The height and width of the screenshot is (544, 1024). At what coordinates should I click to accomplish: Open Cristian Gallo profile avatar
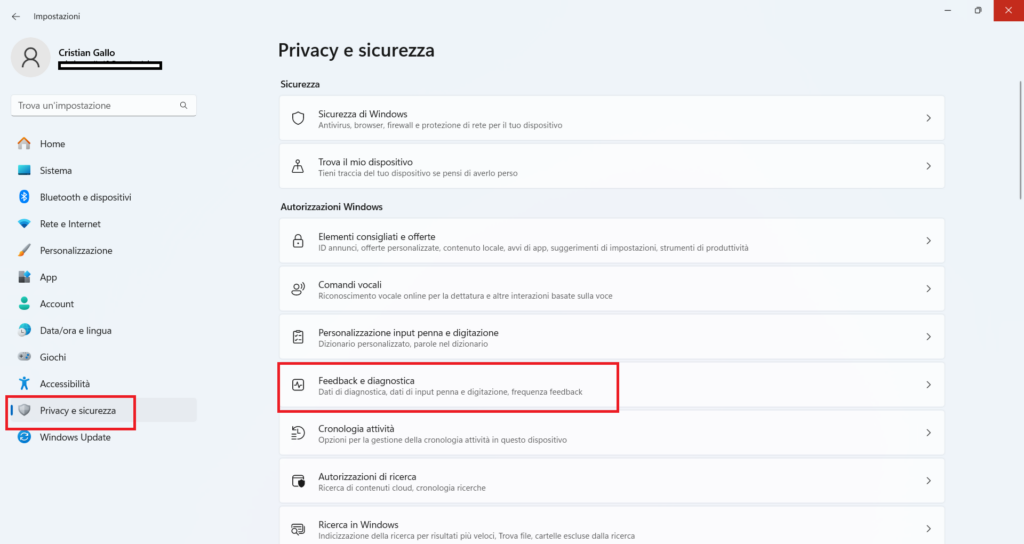[x=31, y=58]
